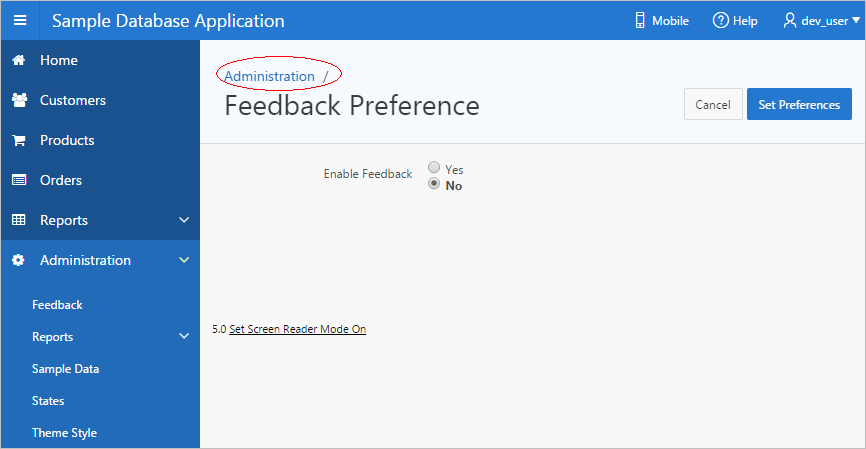Expand the top-level Reports chevron
The height and width of the screenshot is (449, 866).
(x=184, y=220)
